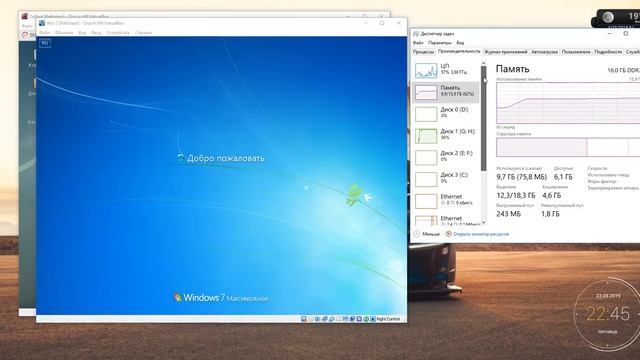
Task: Switch to the Журнал приложений tab
Action: (506, 52)
